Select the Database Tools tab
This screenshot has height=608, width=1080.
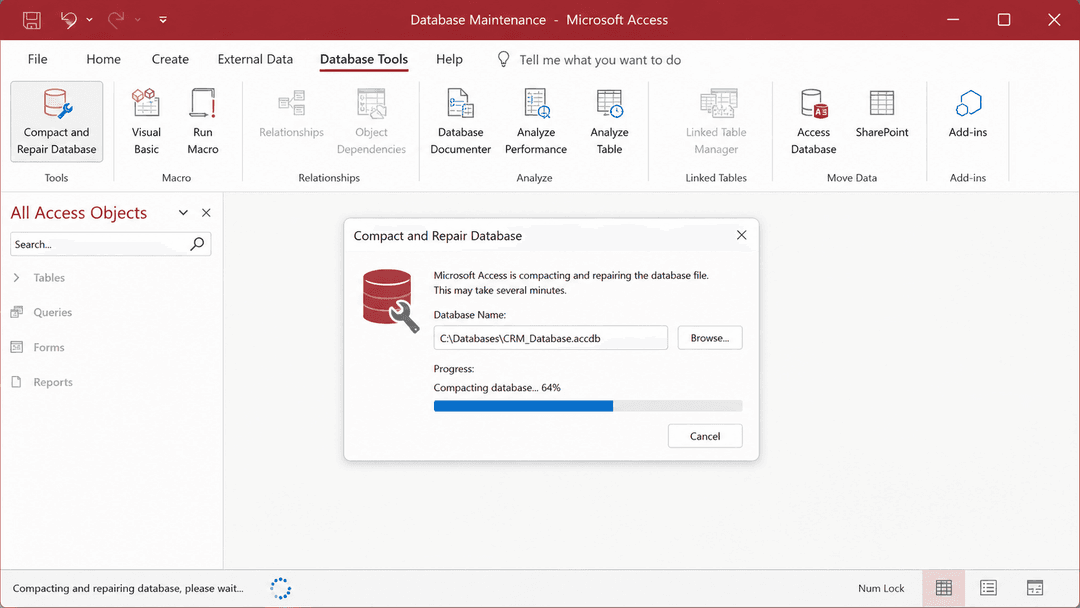pos(364,59)
